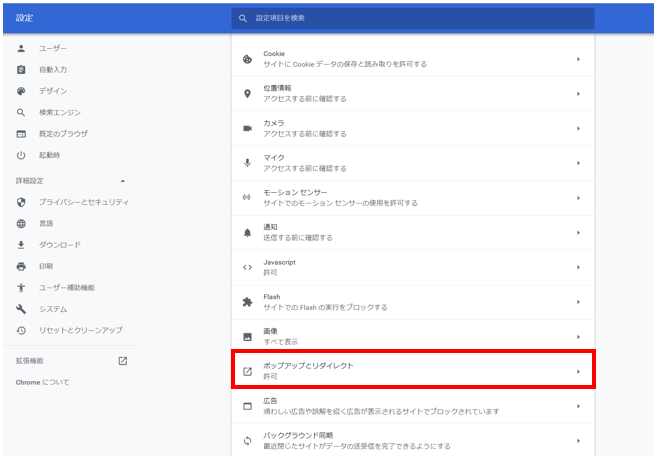Image resolution: width=659 pixels, height=461 pixels.
Task: Click the Flash puzzle piece icon
Action: [247, 301]
